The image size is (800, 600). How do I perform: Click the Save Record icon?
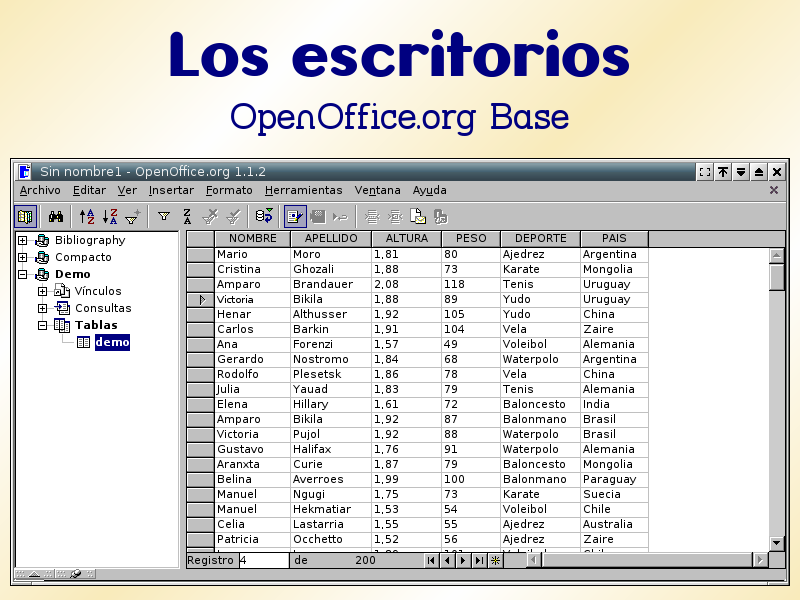coord(318,217)
